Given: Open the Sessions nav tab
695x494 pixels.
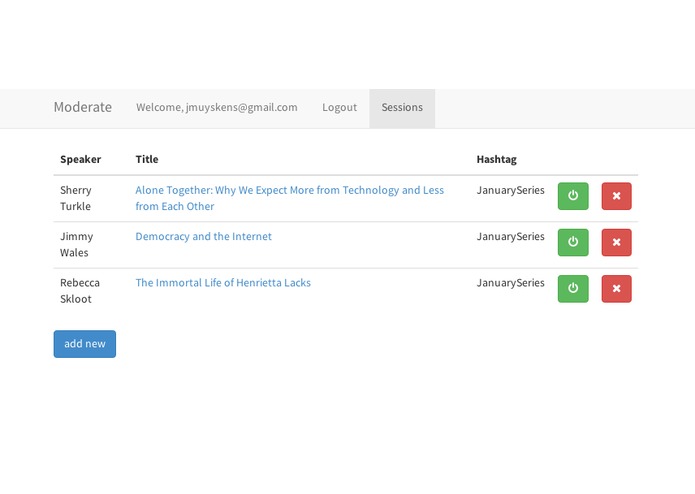Looking at the screenshot, I should coord(402,108).
